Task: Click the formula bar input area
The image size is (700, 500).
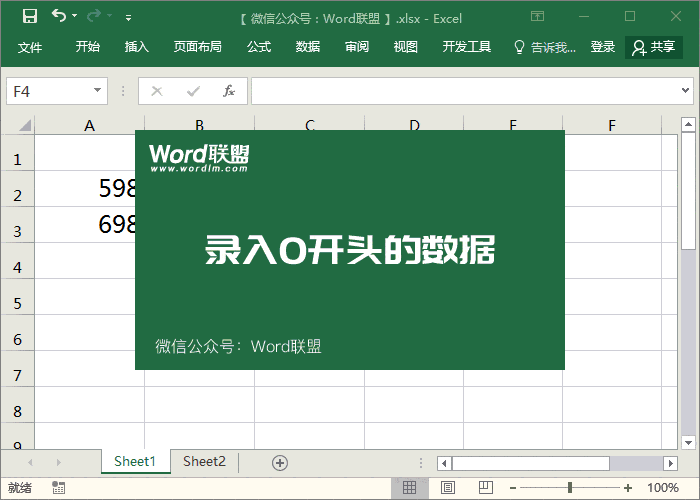Action: (464, 91)
